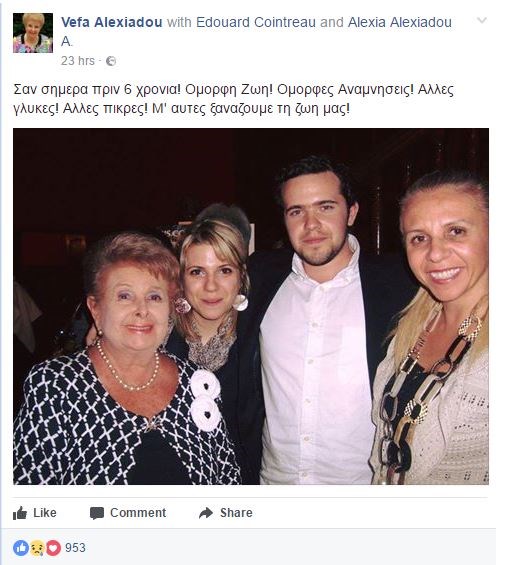Open Alexia Alexiadou A. tagged profile
Viewport: 525px width, 565px height.
tap(256, 32)
